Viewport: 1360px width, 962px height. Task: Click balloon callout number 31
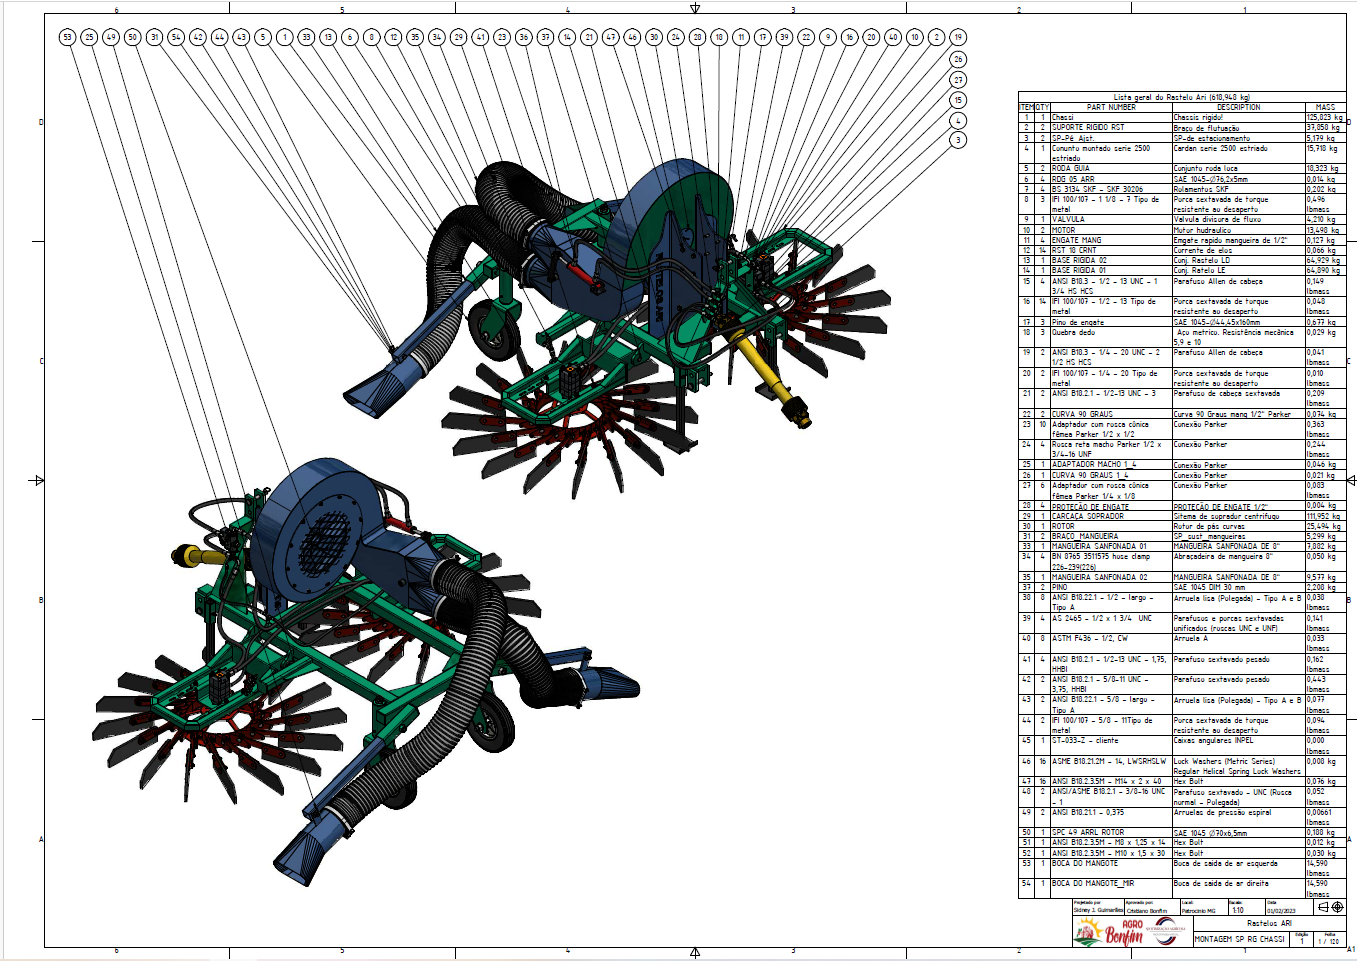(154, 37)
